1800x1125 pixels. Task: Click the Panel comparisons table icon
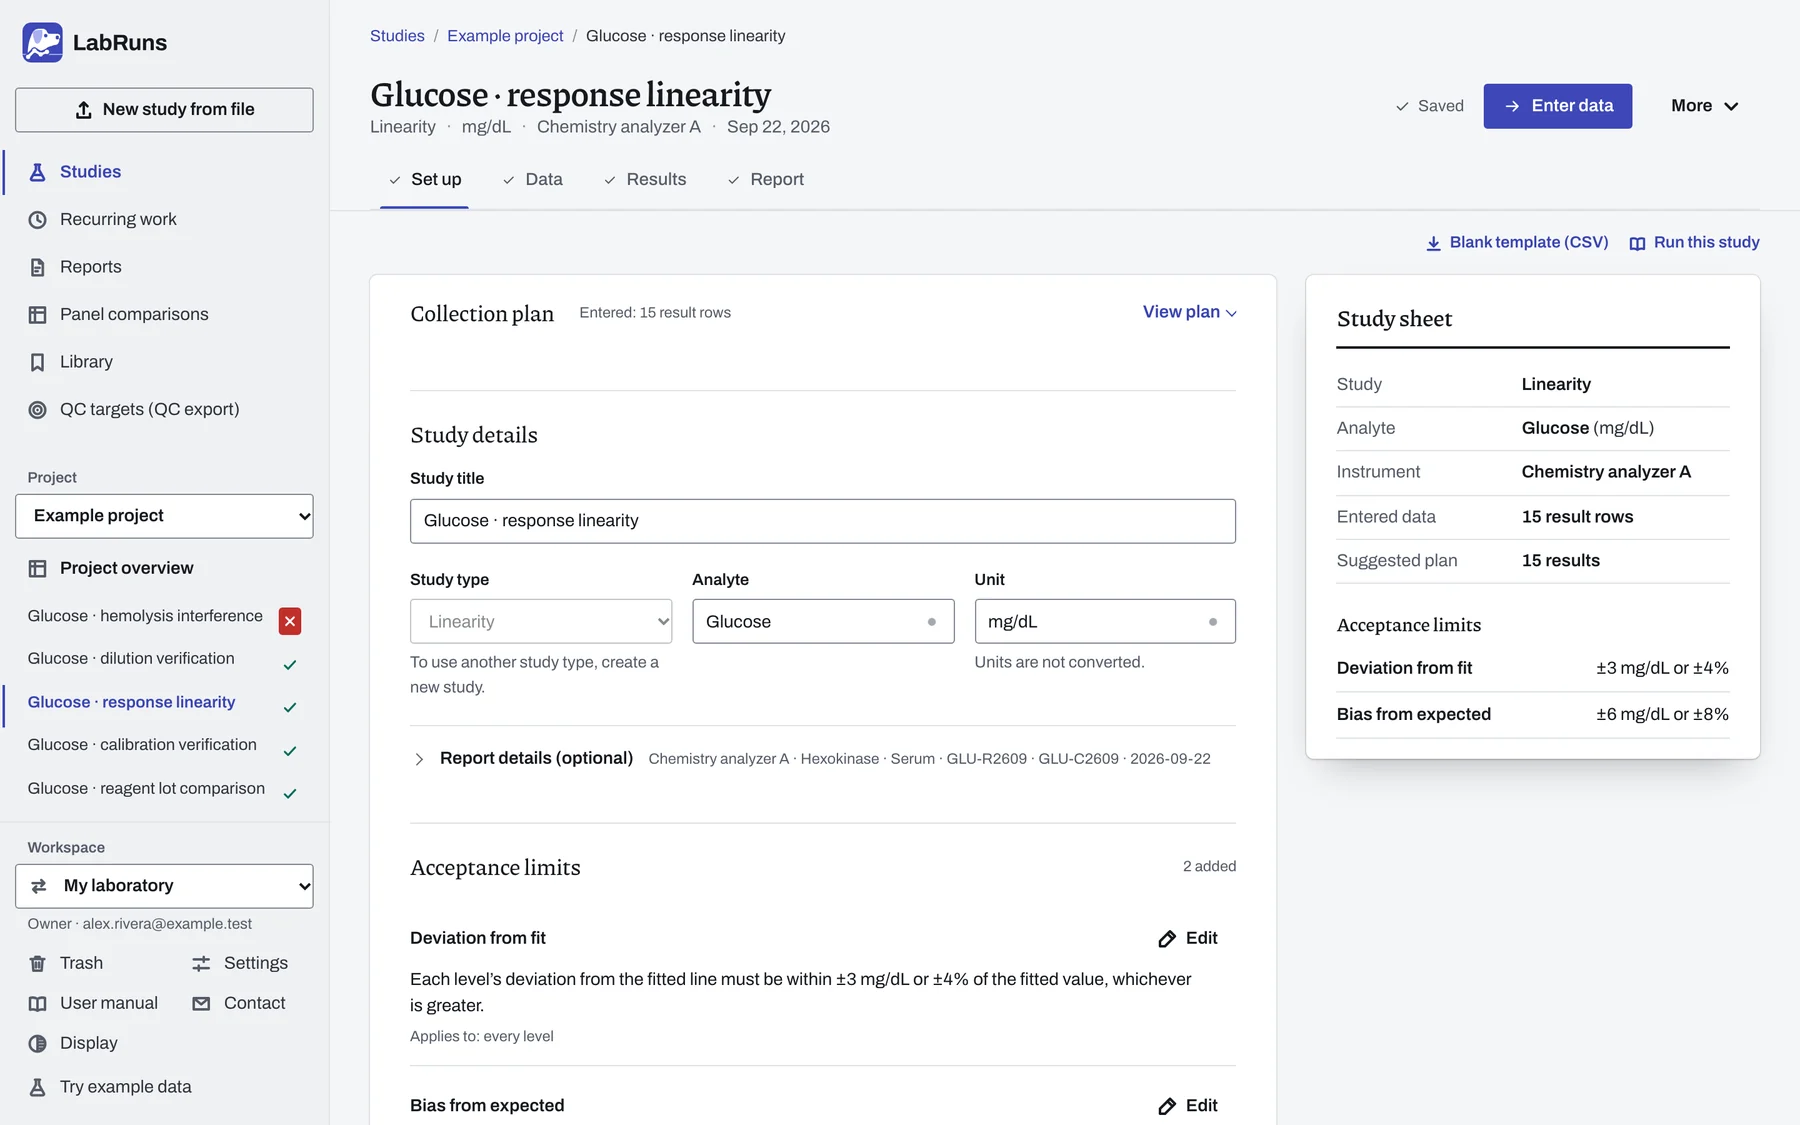pos(37,315)
